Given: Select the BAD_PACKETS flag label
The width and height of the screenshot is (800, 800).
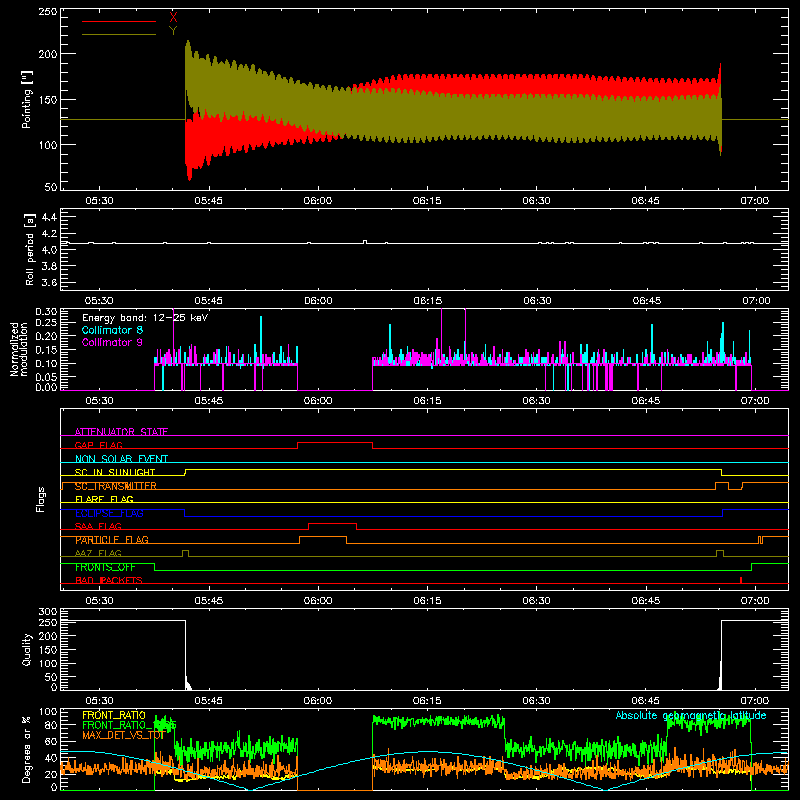Looking at the screenshot, I should [109, 580].
